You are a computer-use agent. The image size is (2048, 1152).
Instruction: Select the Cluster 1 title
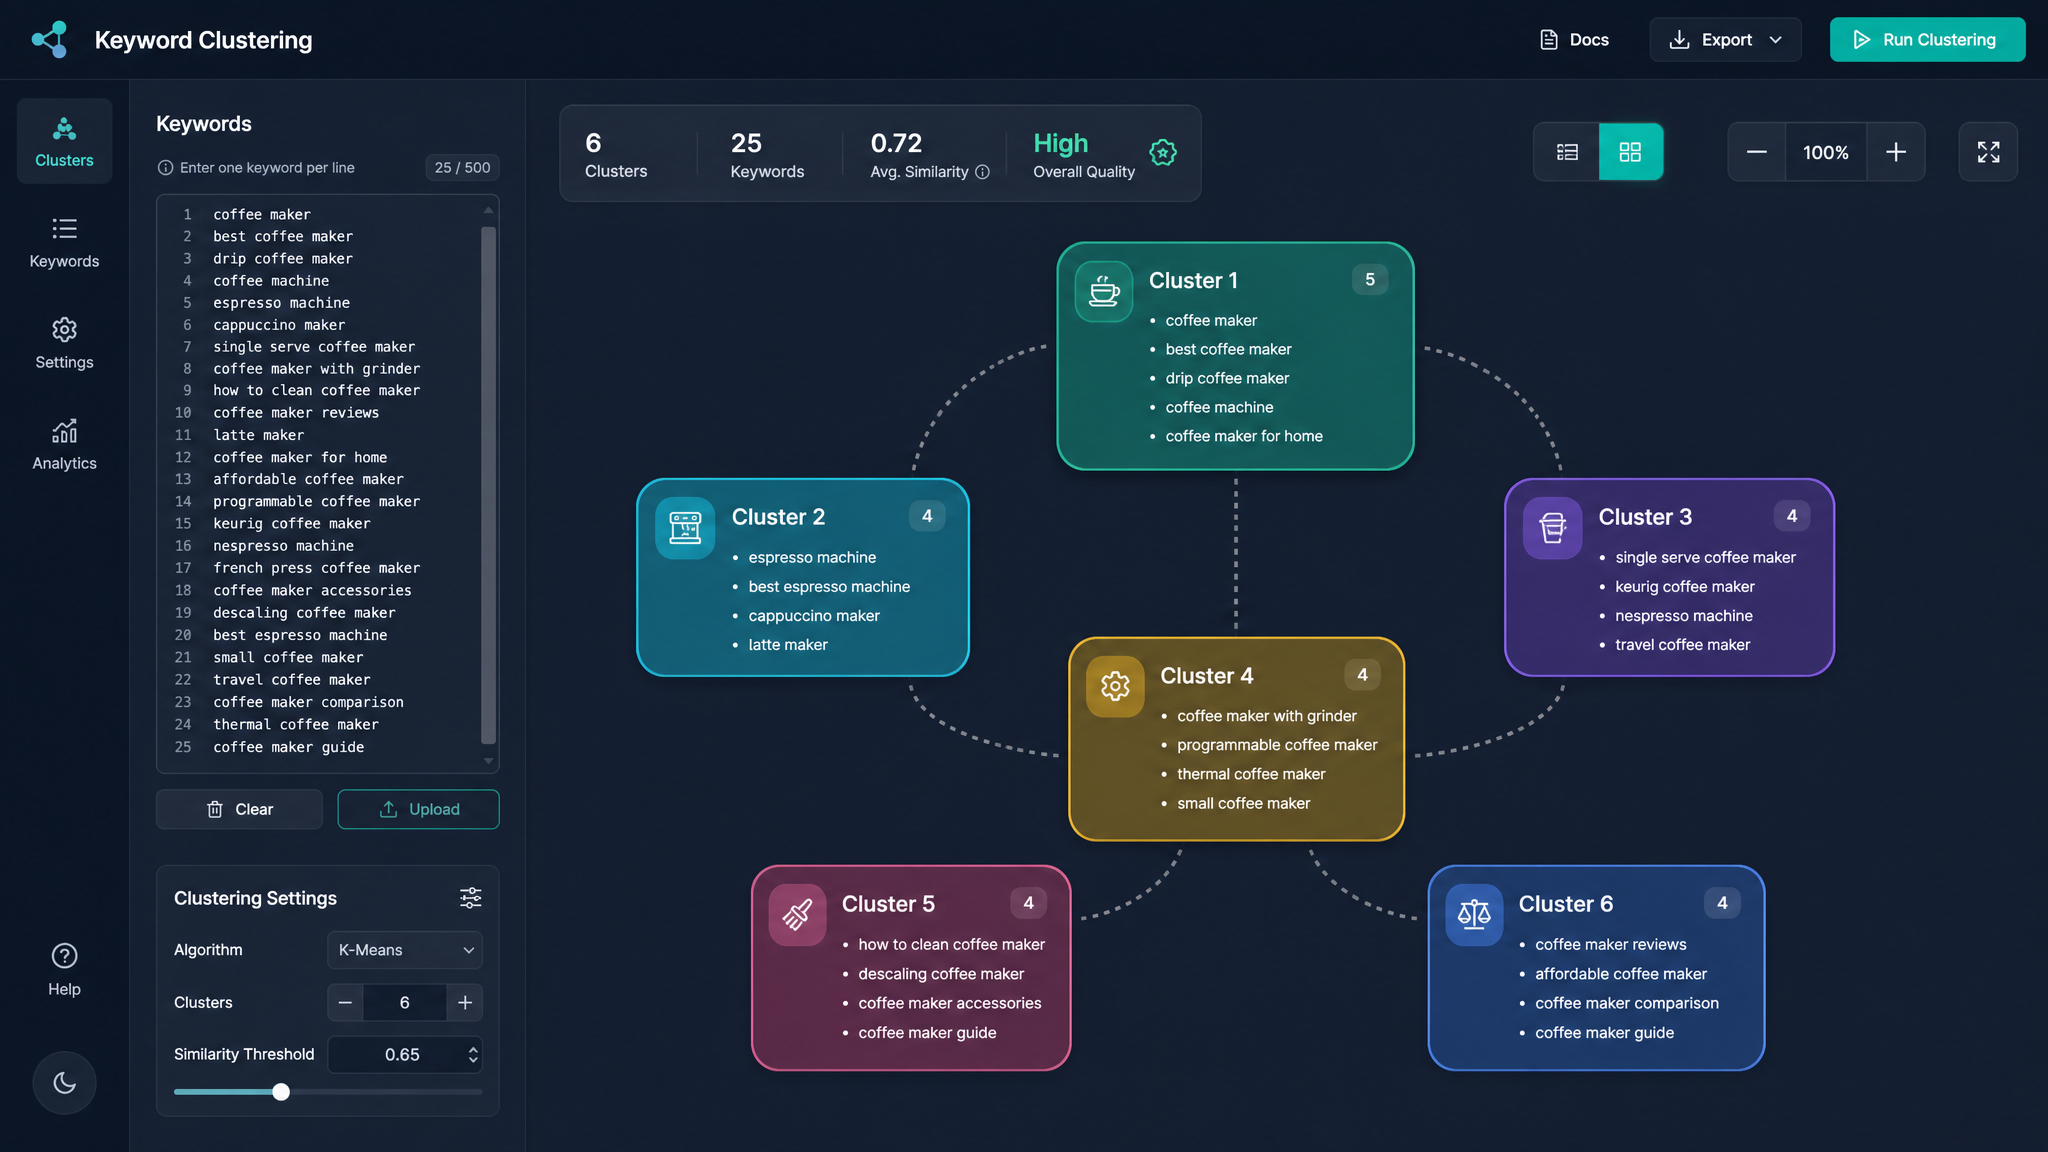pyautogui.click(x=1193, y=281)
